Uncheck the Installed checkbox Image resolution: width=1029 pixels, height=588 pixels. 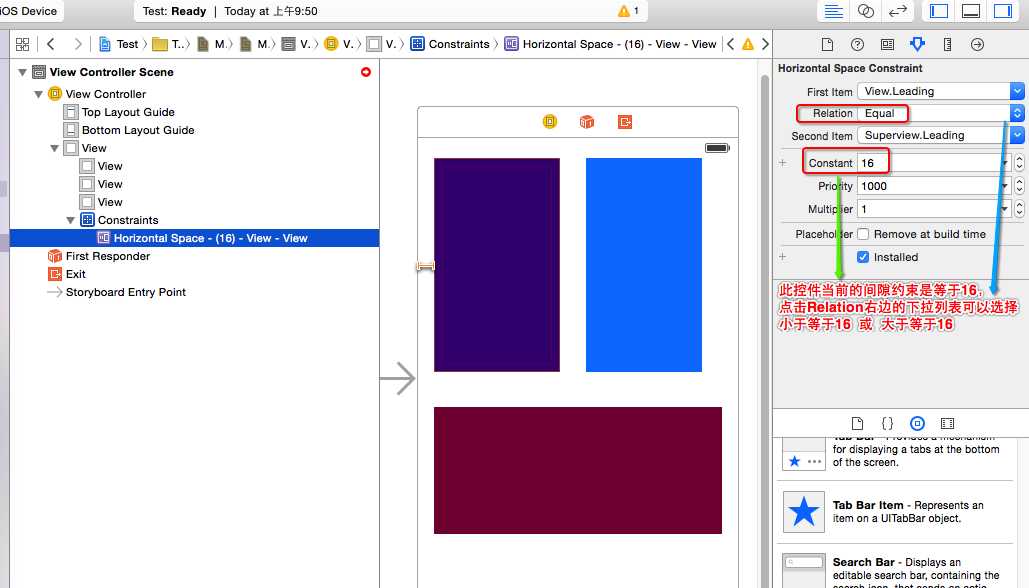coord(864,257)
